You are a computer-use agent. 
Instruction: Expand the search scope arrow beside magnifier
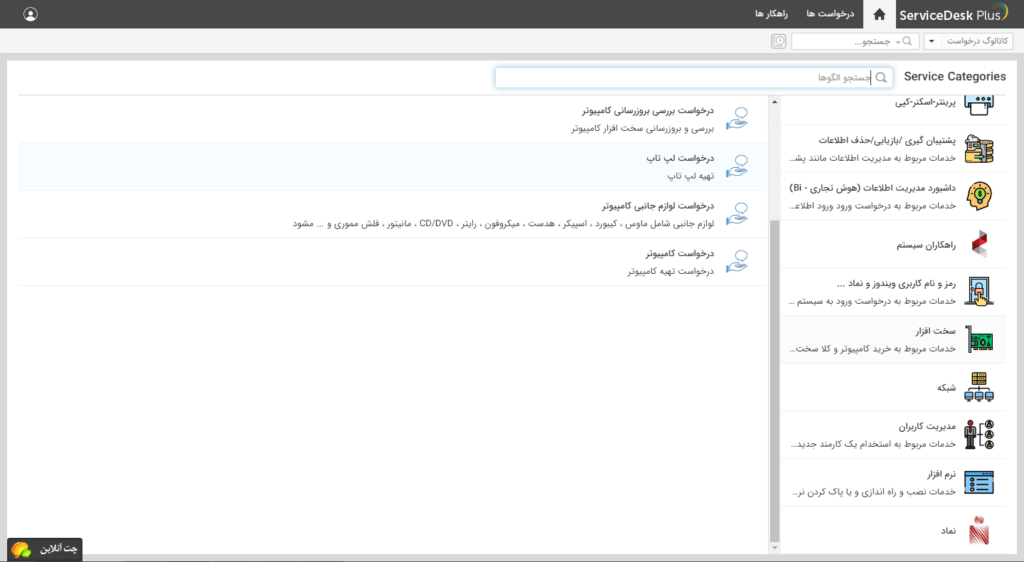click(x=897, y=42)
